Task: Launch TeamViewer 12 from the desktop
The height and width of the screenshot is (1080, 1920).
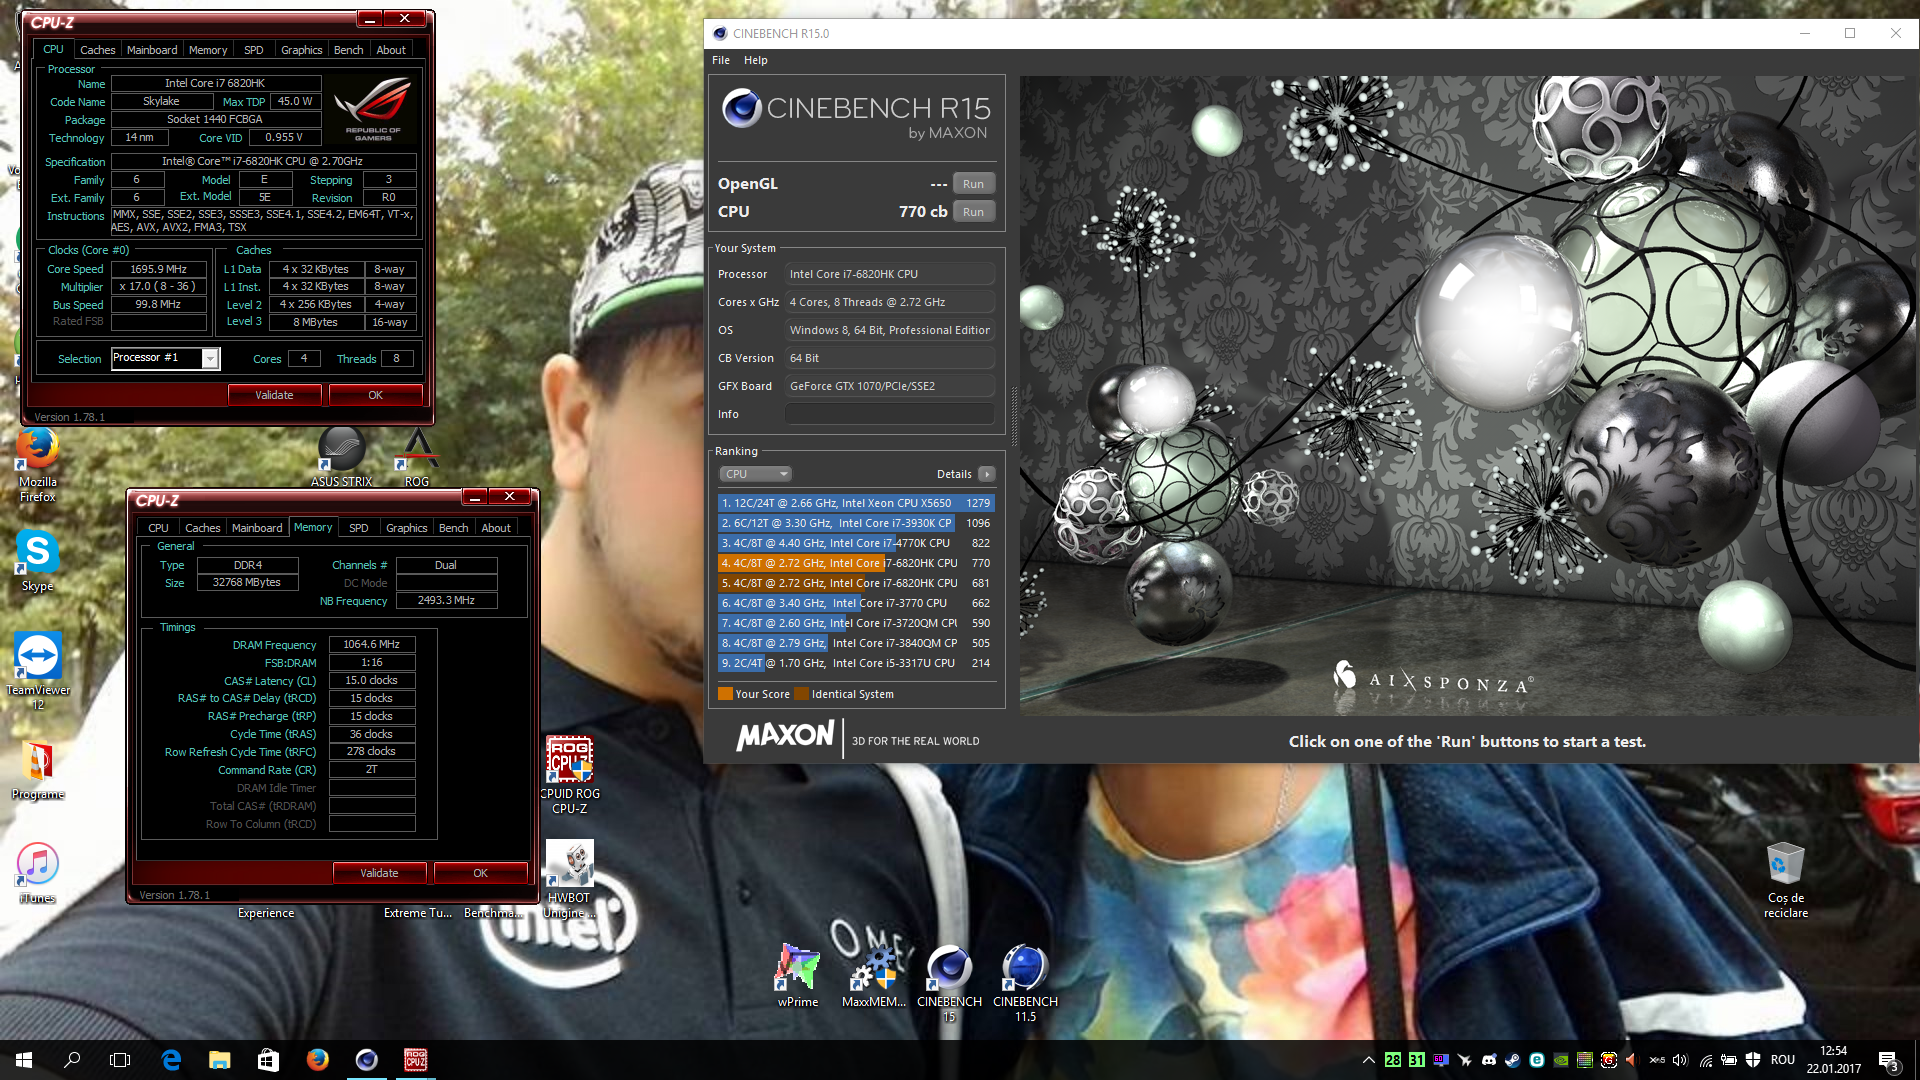Action: 38,671
